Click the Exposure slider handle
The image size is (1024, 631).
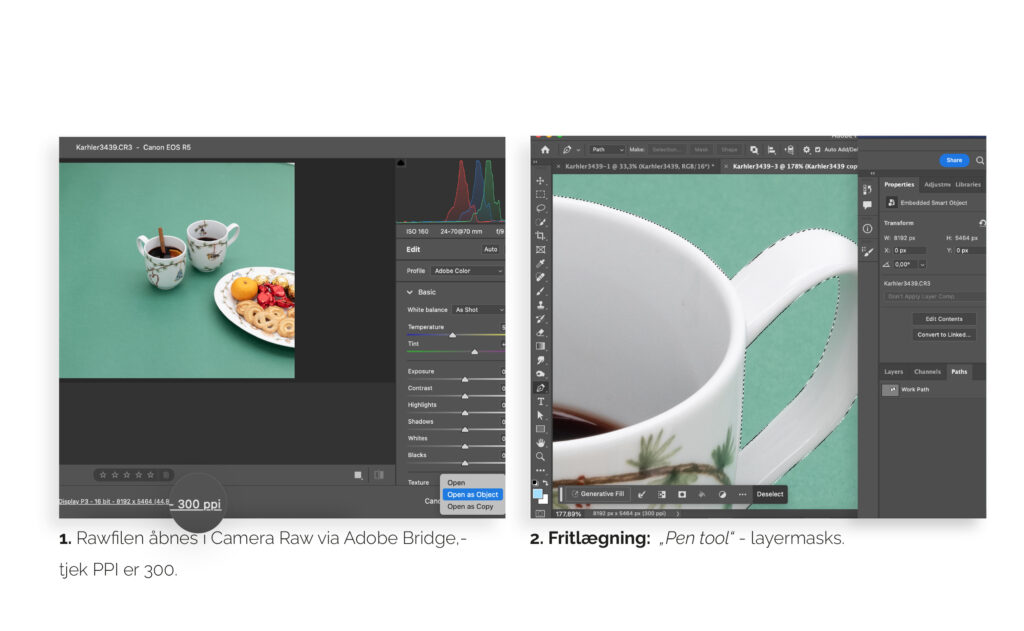coord(464,380)
